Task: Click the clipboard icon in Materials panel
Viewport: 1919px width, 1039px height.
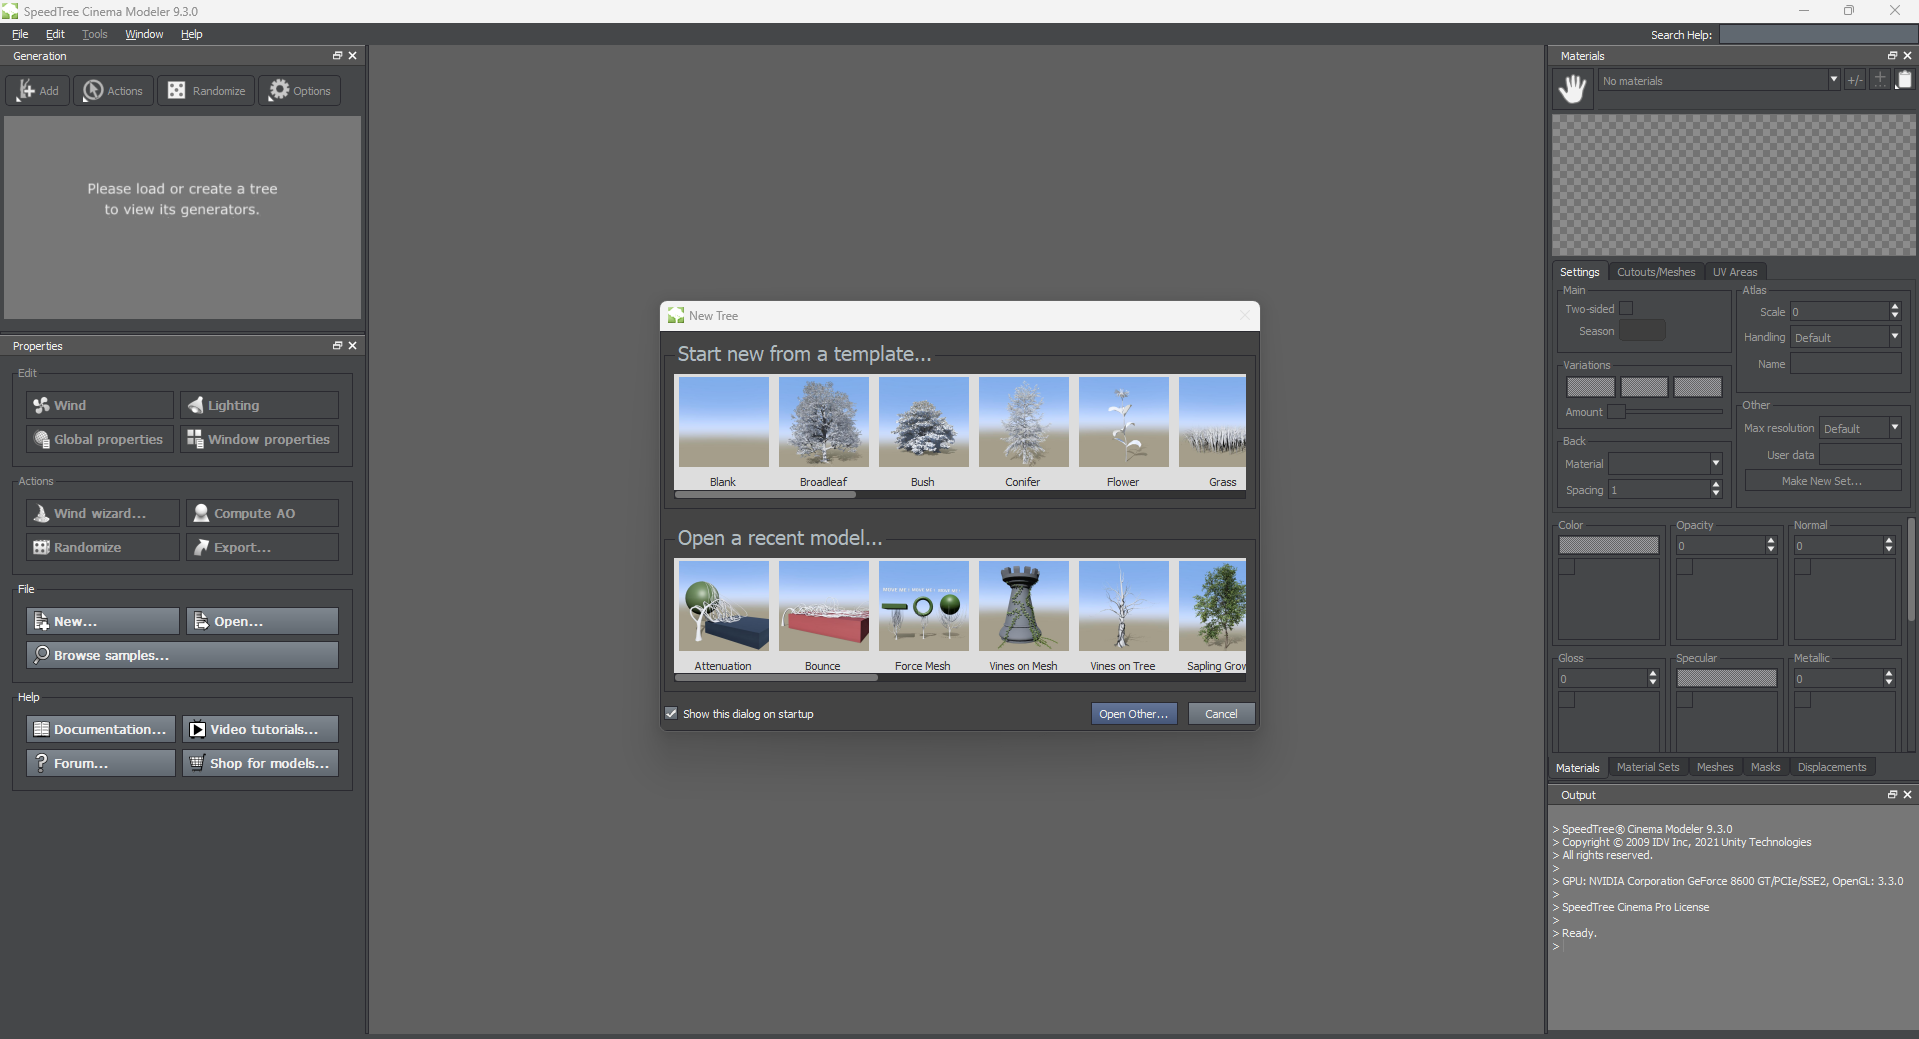Action: point(1904,80)
